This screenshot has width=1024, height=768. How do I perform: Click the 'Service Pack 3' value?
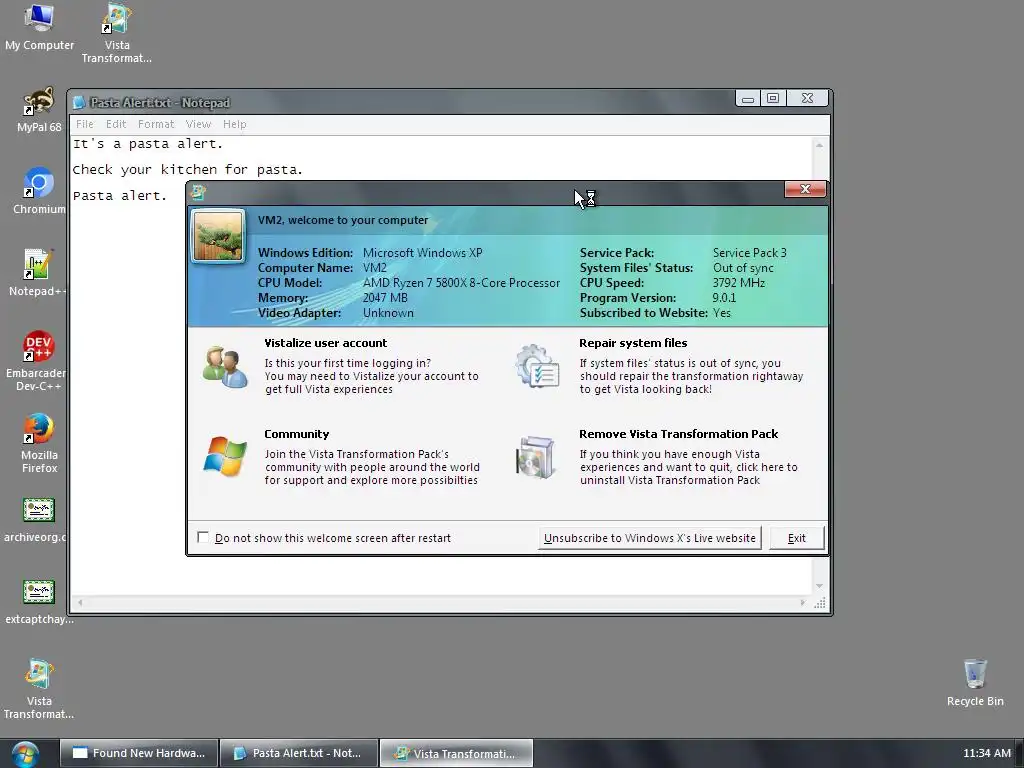[750, 253]
